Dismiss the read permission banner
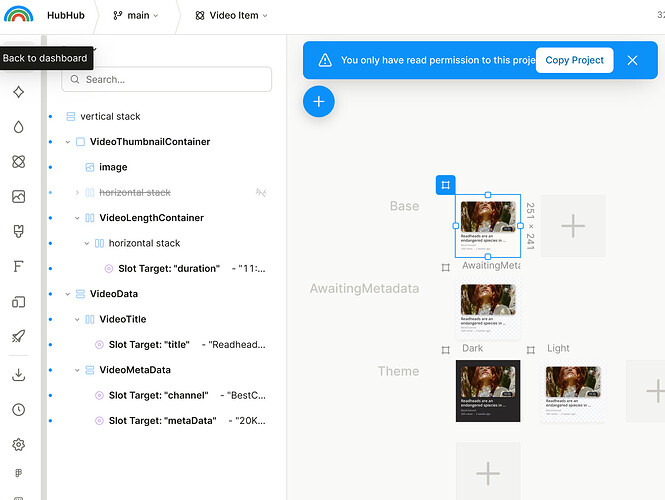This screenshot has height=500, width=665. pos(632,60)
